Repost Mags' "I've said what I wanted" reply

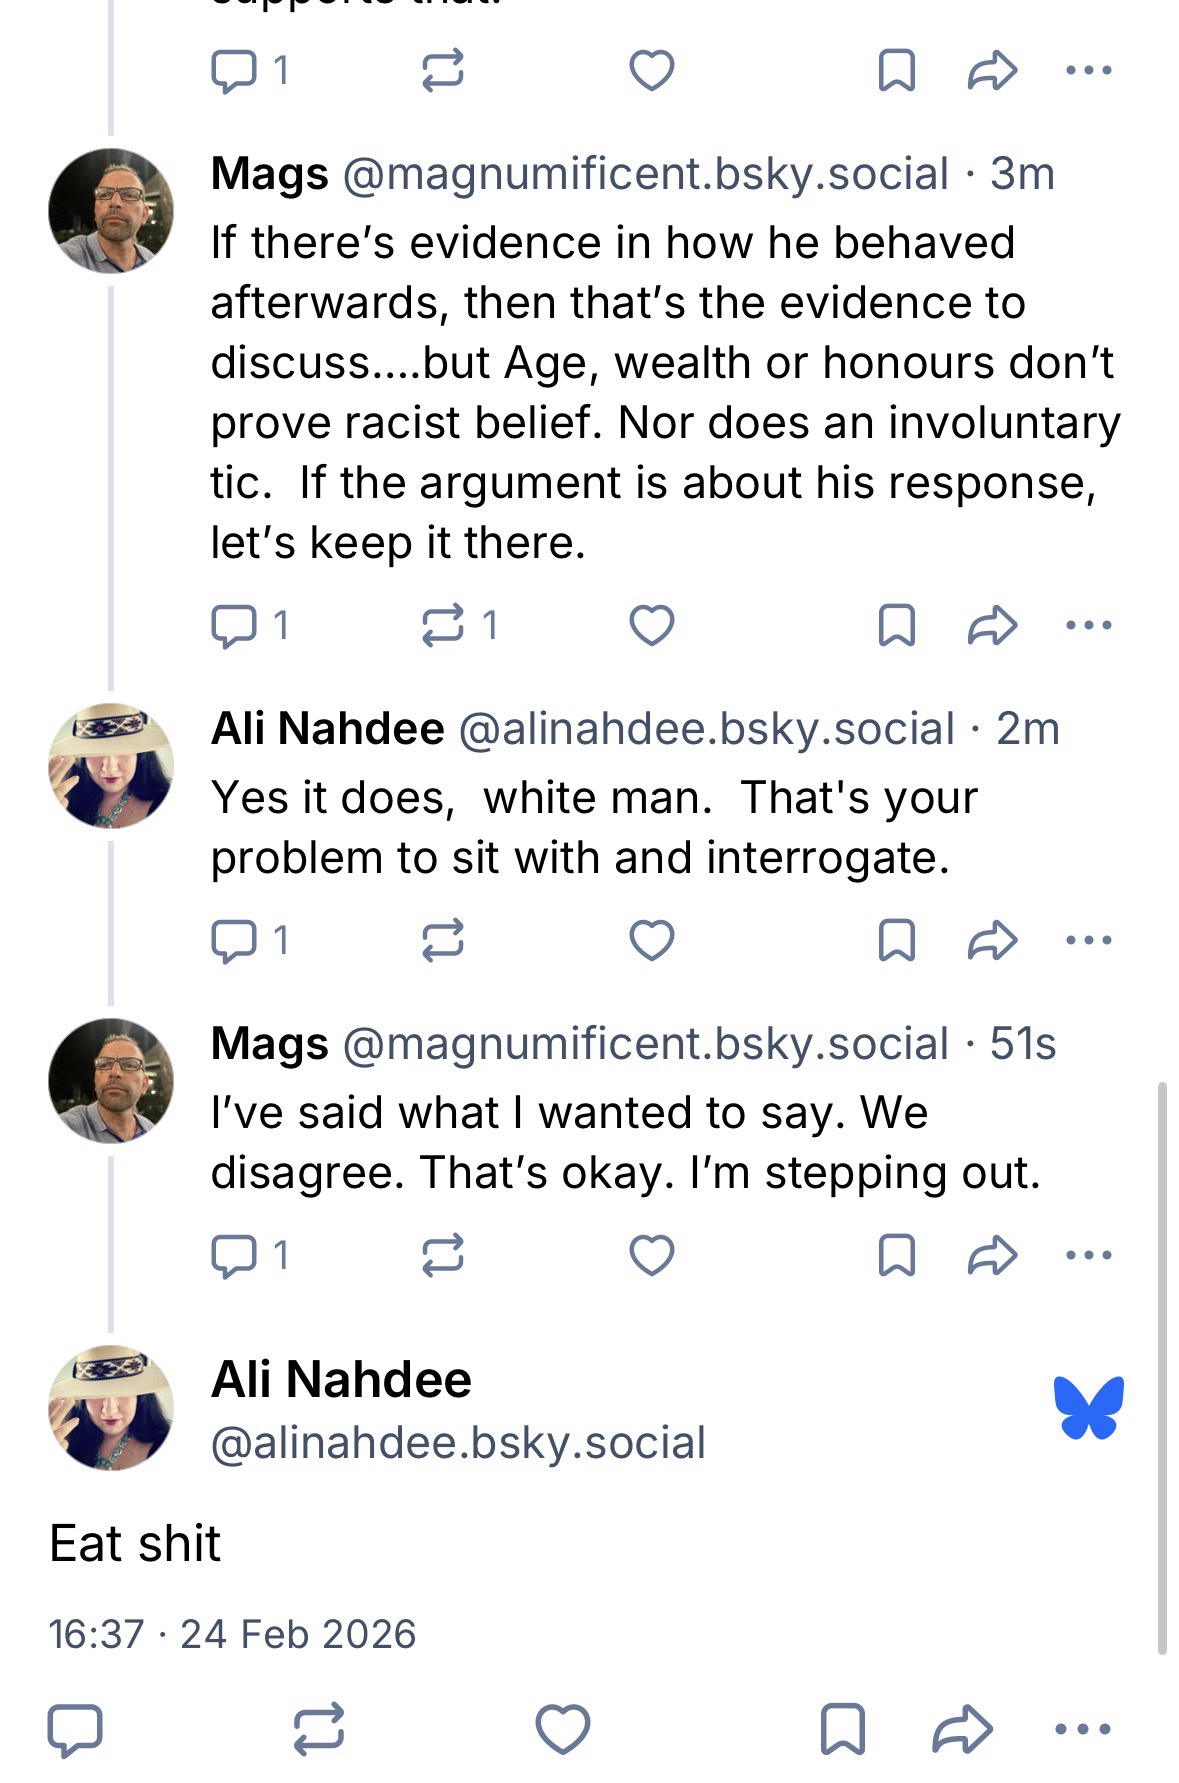pyautogui.click(x=442, y=1255)
